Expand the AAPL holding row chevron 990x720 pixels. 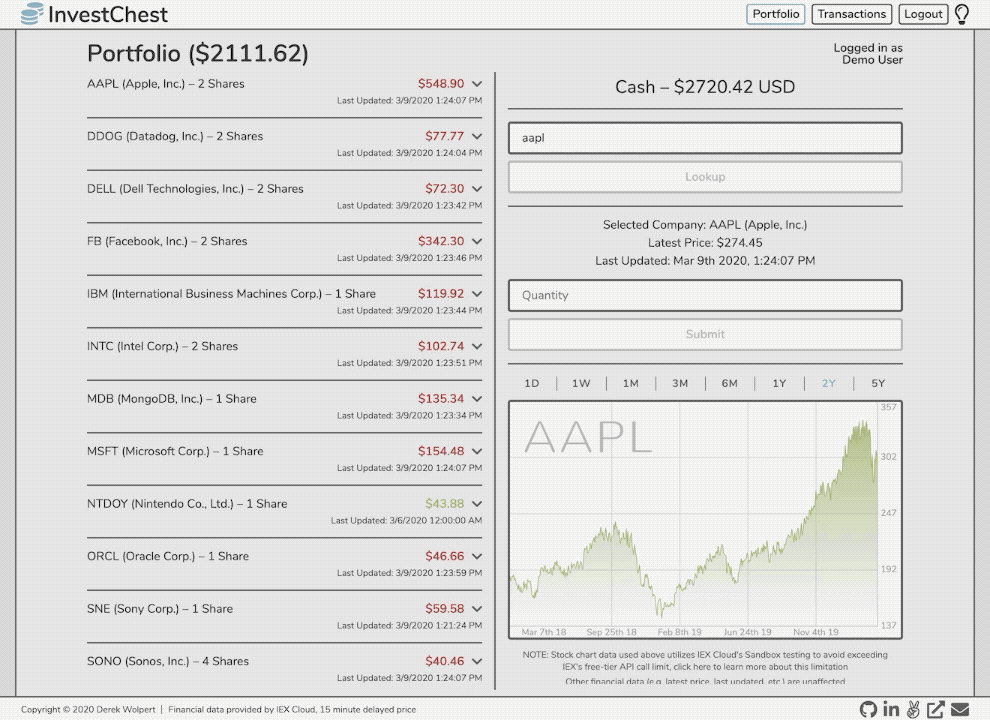click(x=477, y=84)
